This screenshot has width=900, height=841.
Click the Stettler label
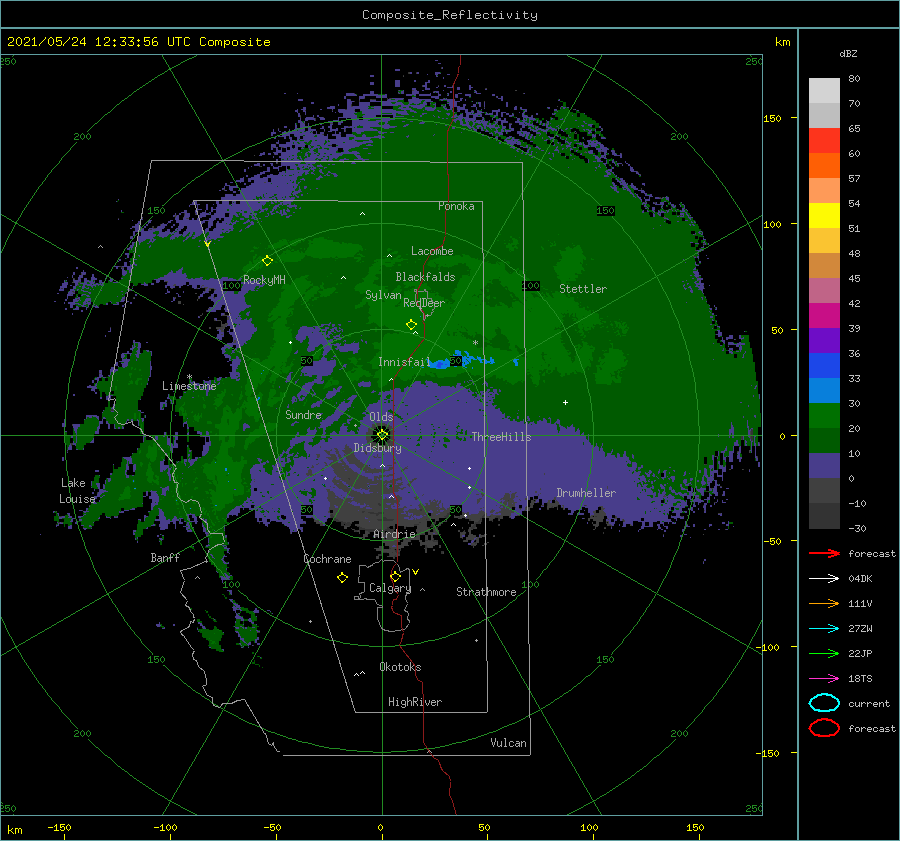(x=583, y=289)
